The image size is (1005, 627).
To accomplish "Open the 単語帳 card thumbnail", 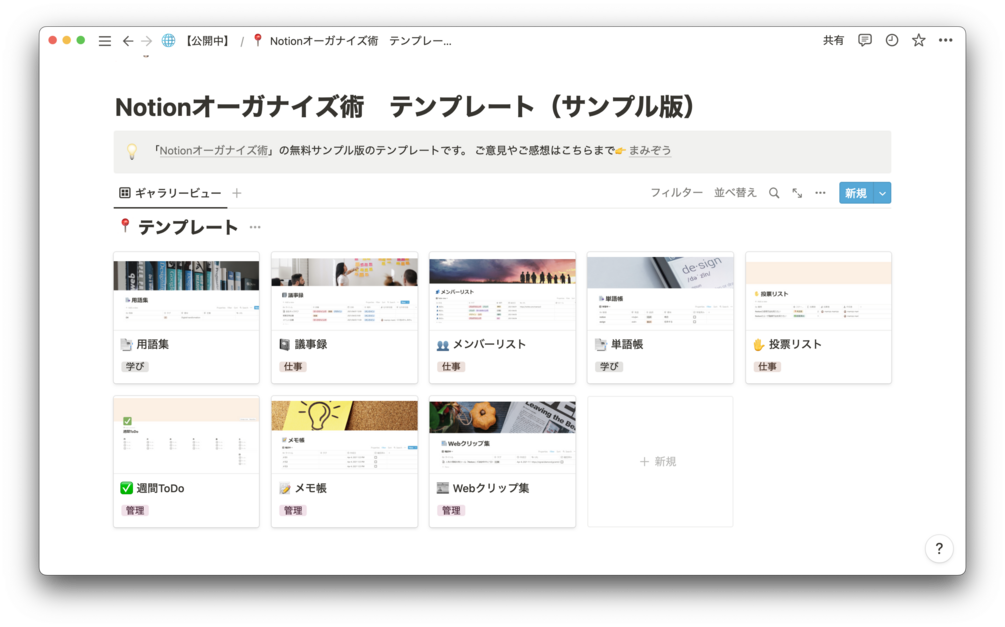I will [660, 292].
